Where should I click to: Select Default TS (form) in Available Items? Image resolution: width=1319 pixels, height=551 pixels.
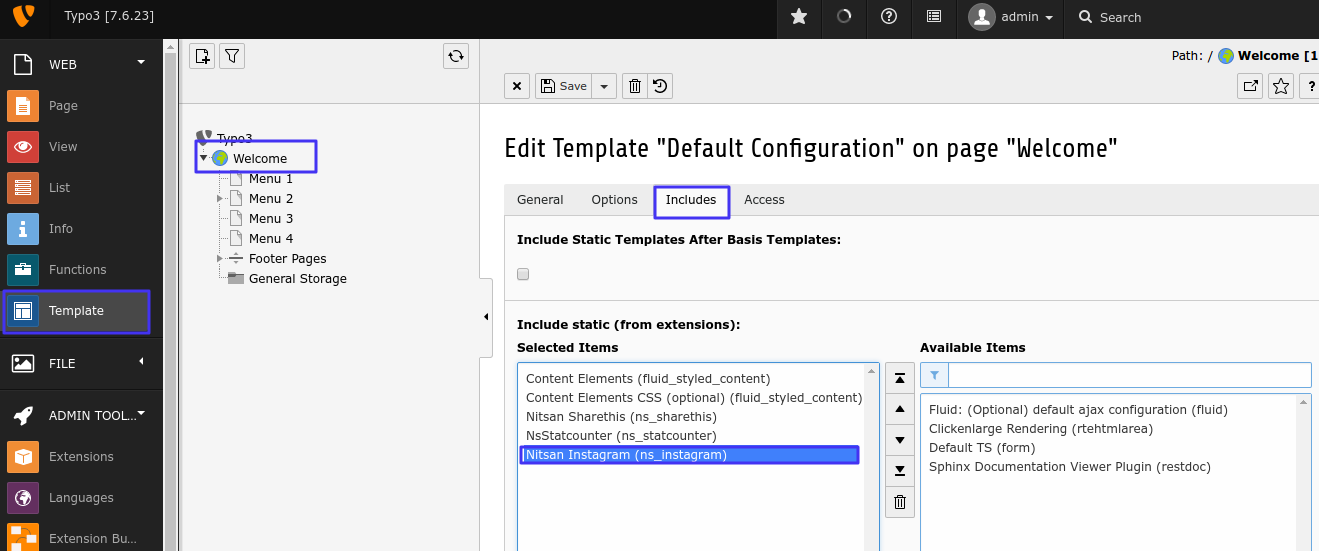point(982,448)
